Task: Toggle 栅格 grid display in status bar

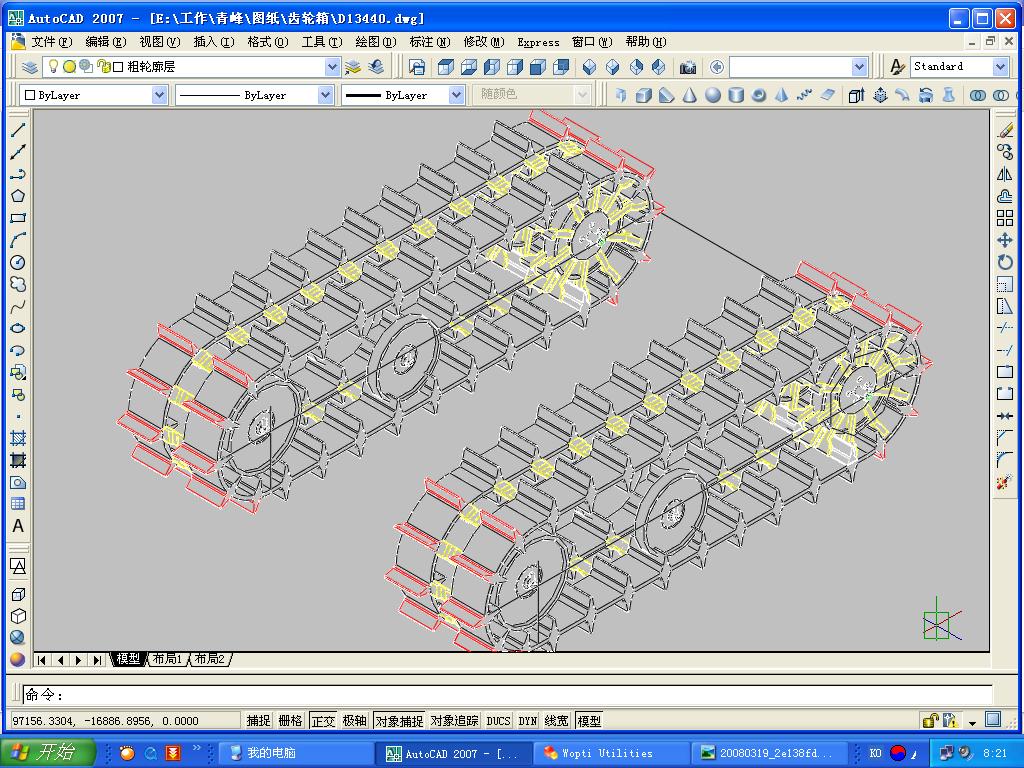Action: [290, 721]
